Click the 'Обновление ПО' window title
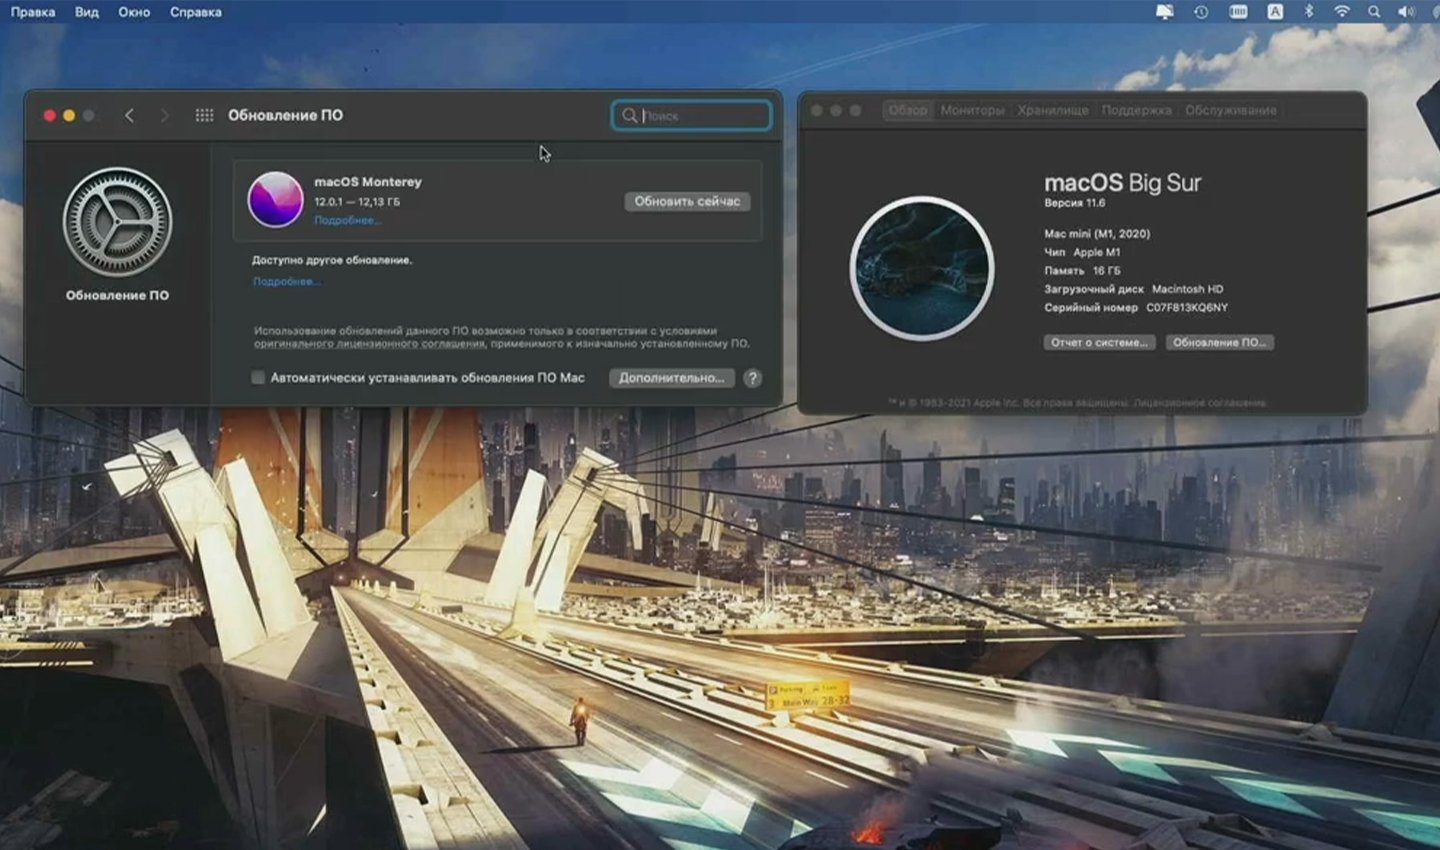This screenshot has width=1440, height=850. pyautogui.click(x=285, y=115)
